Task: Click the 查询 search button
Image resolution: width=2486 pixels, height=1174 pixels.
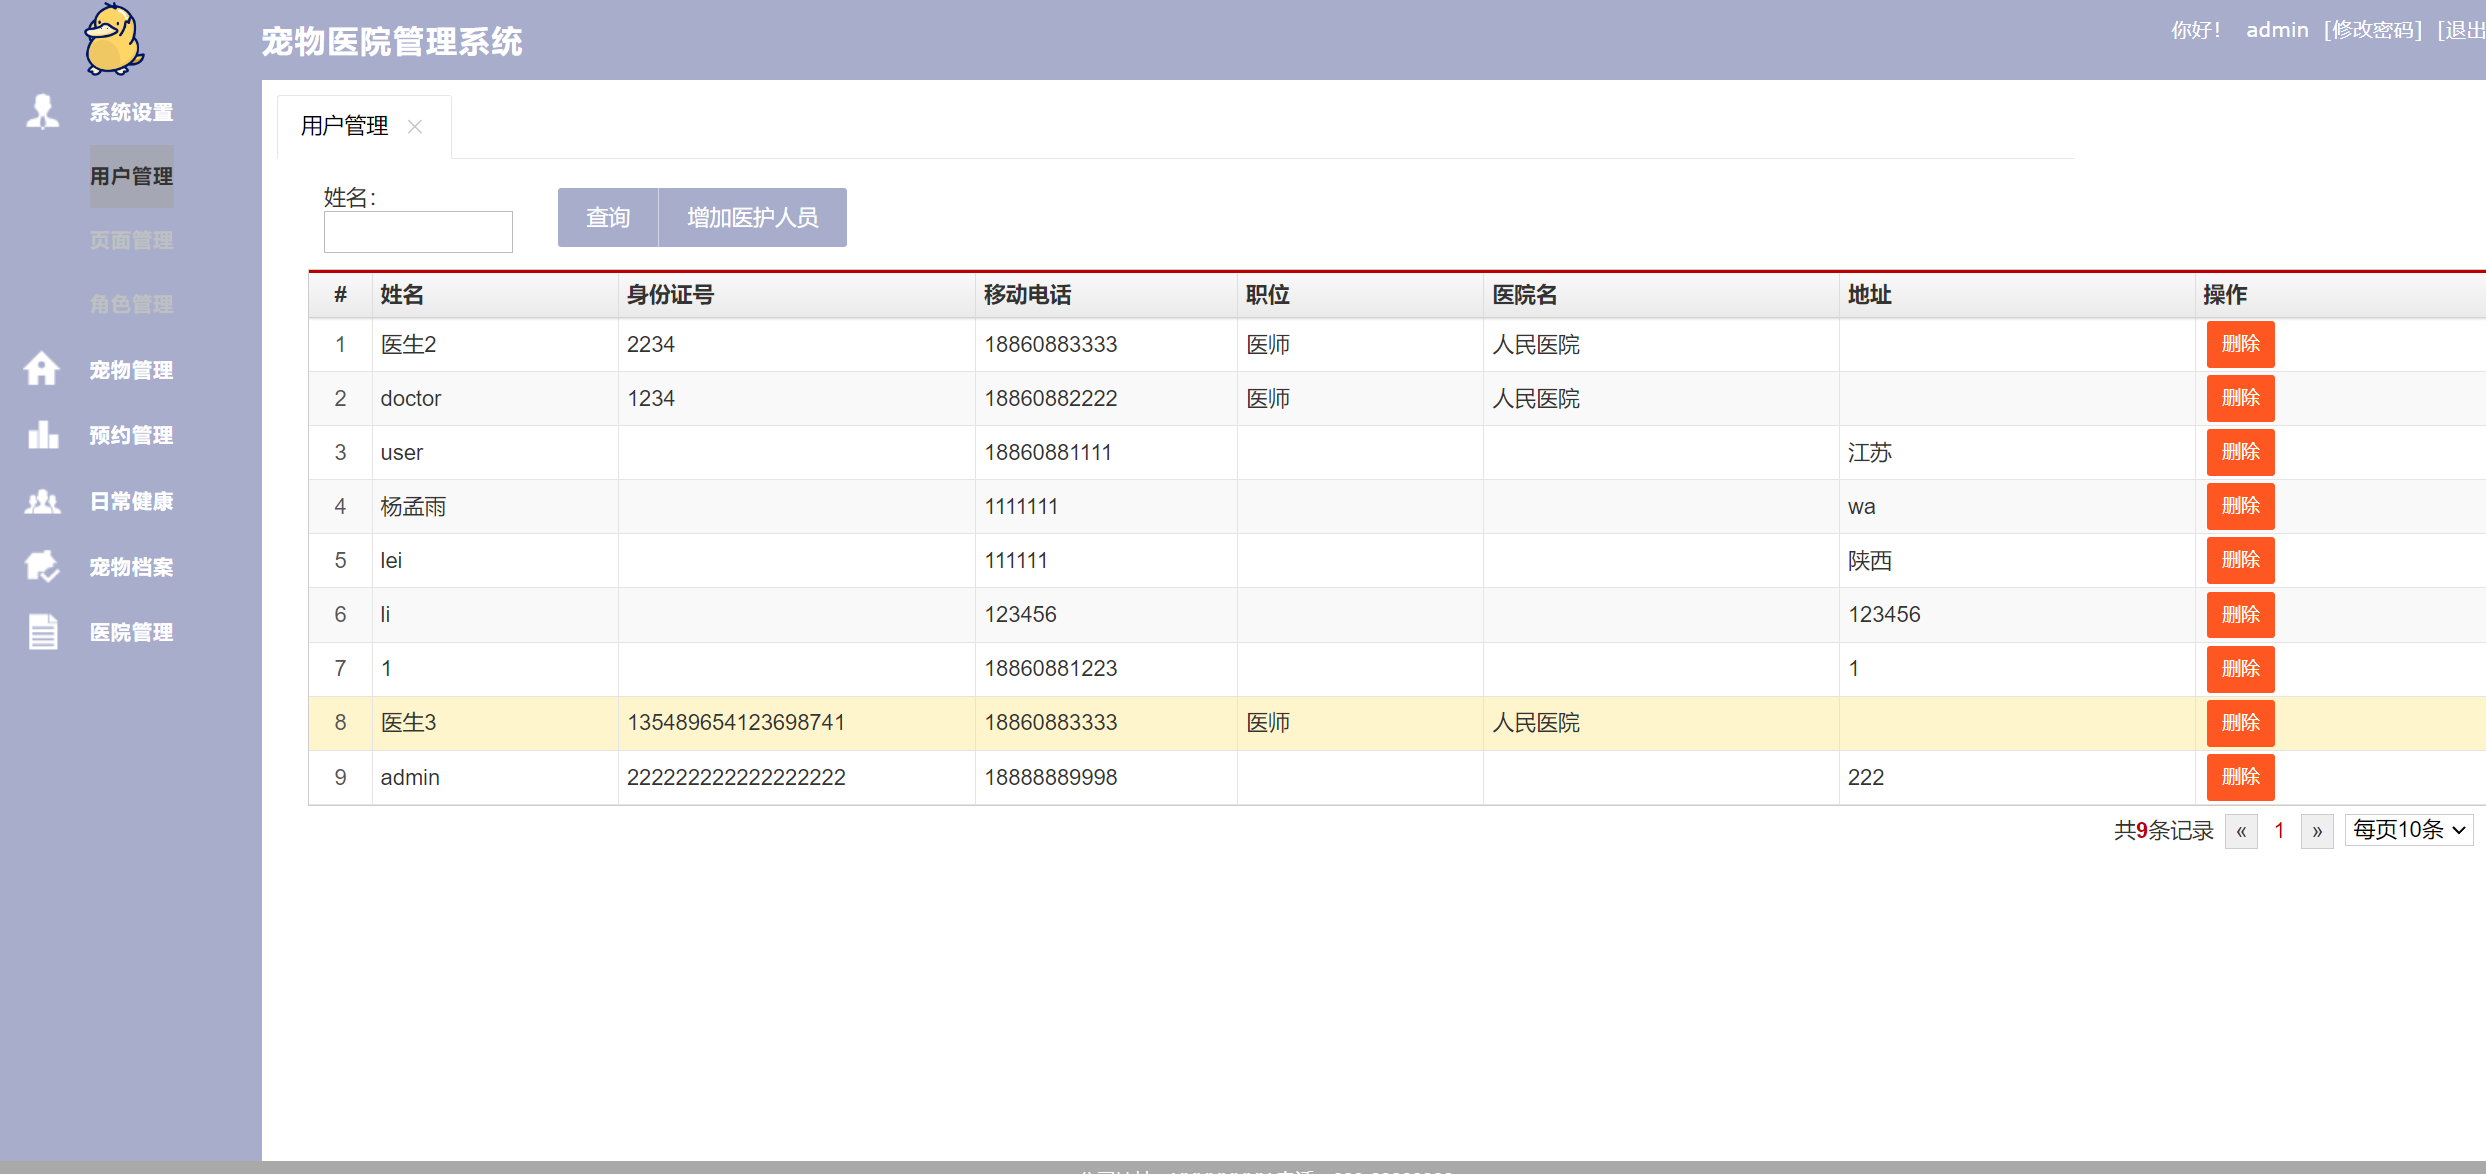Action: pos(606,217)
